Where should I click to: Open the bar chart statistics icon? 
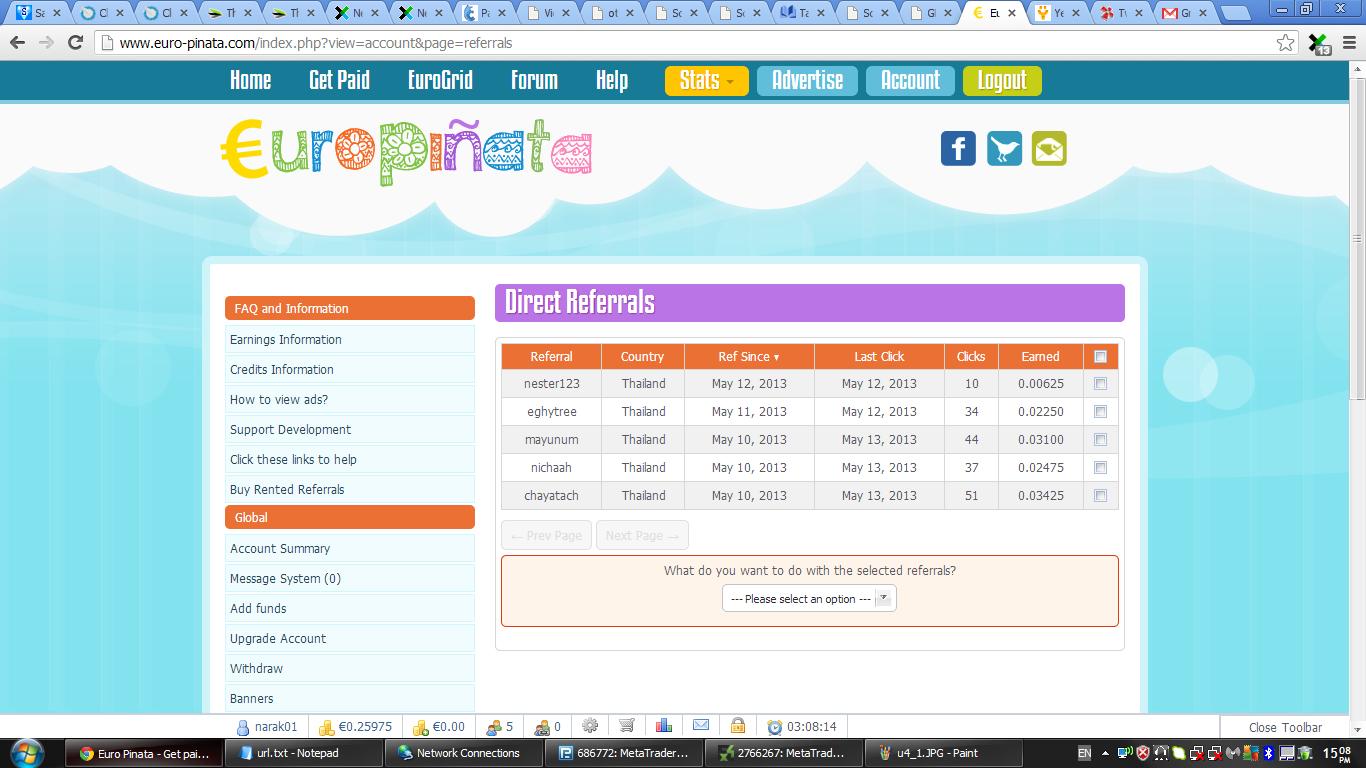664,726
